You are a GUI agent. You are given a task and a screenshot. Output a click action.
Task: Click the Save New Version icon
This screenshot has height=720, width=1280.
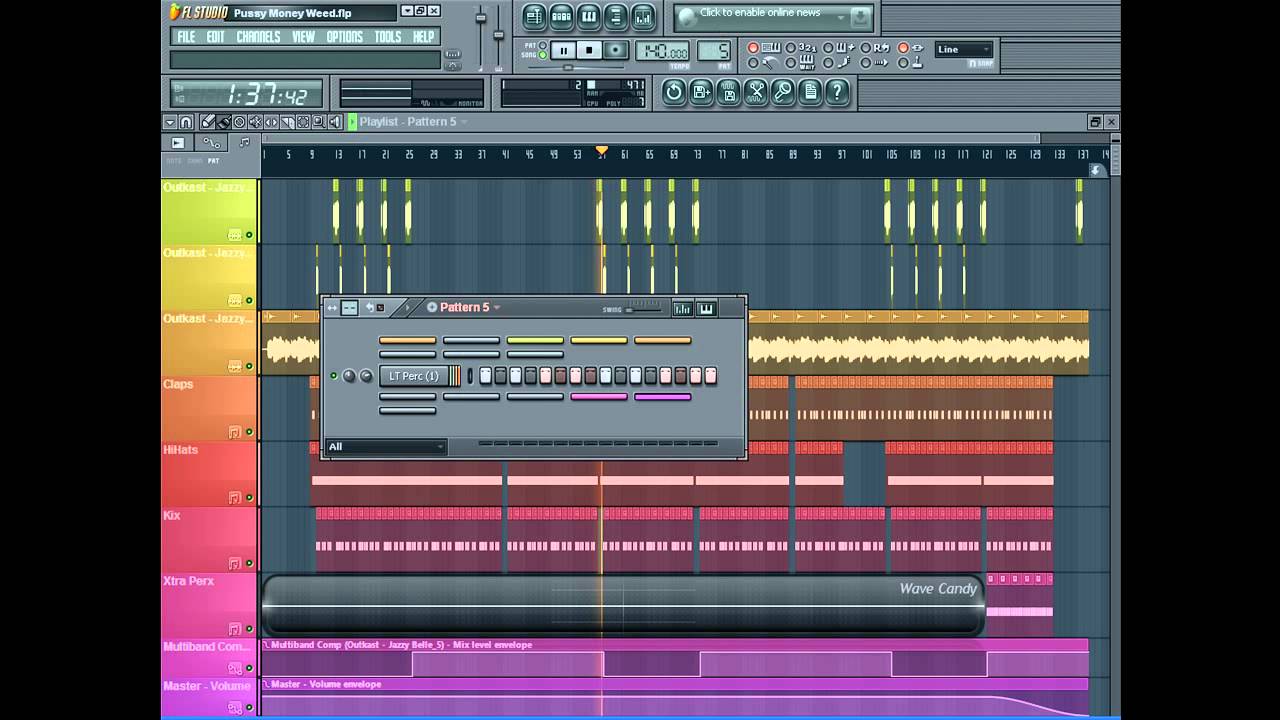pos(701,92)
